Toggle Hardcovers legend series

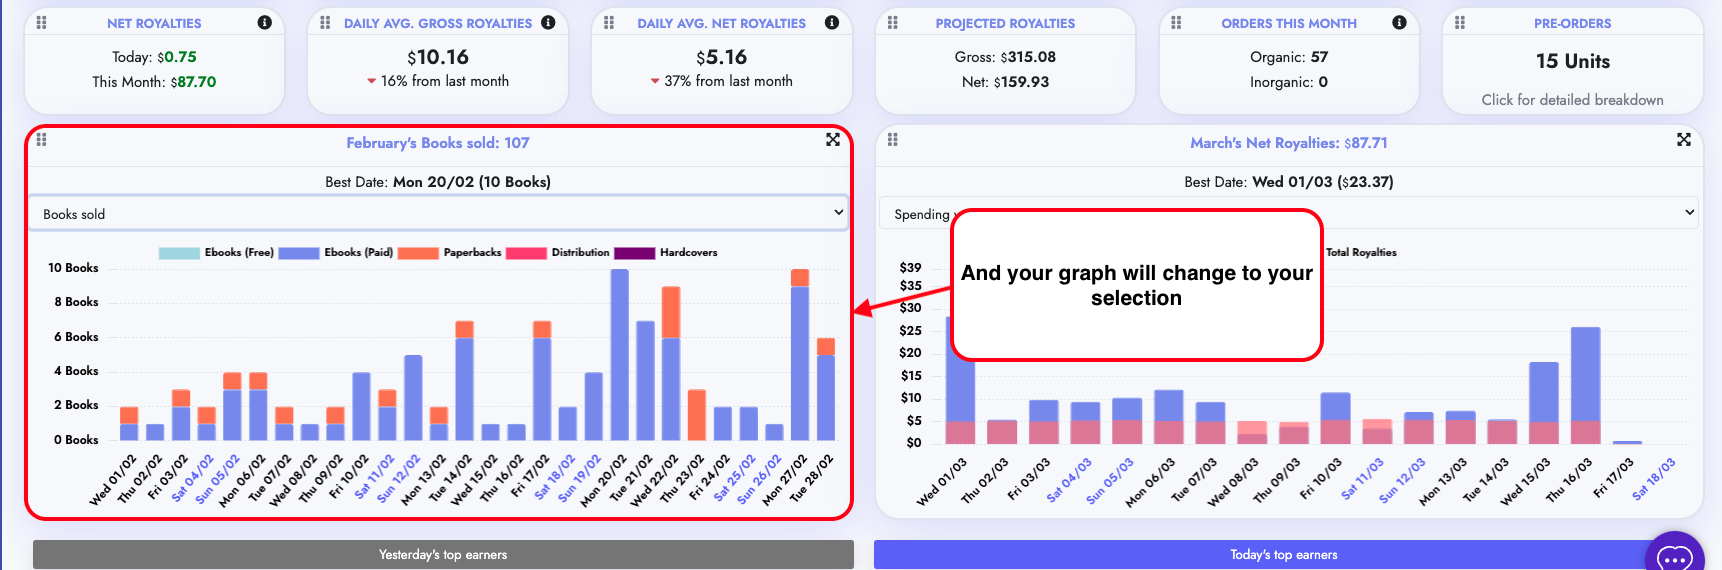coord(666,253)
